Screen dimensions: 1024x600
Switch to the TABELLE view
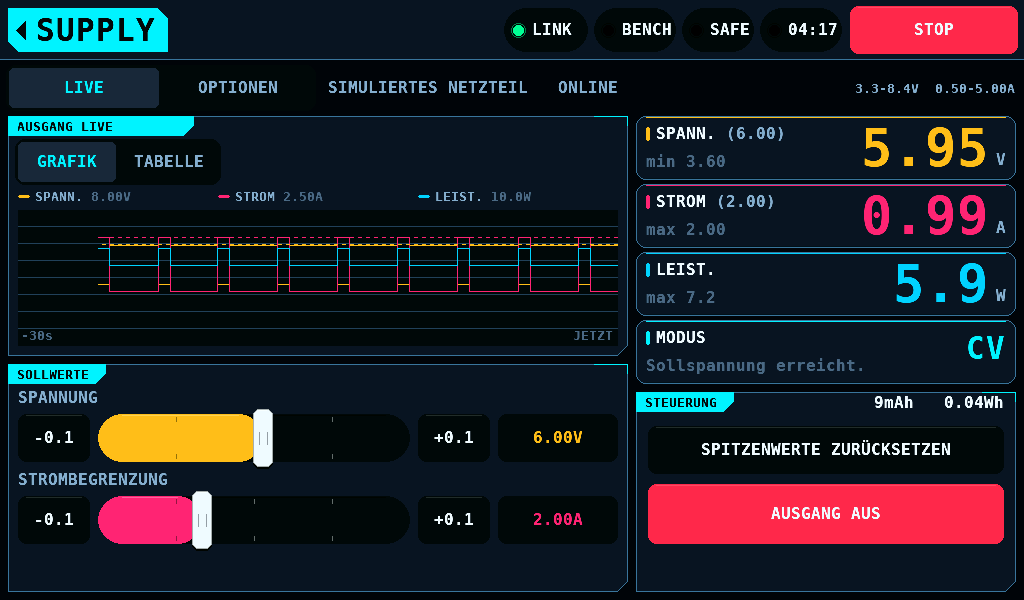click(x=168, y=161)
